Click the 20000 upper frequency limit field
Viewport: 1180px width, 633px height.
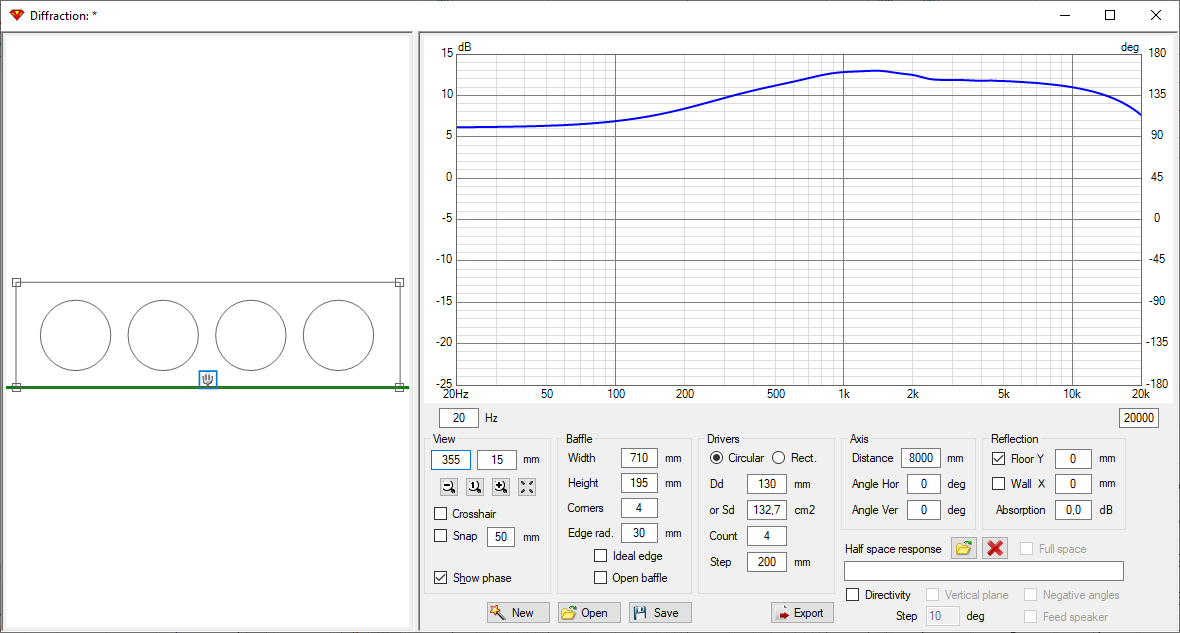click(1138, 418)
